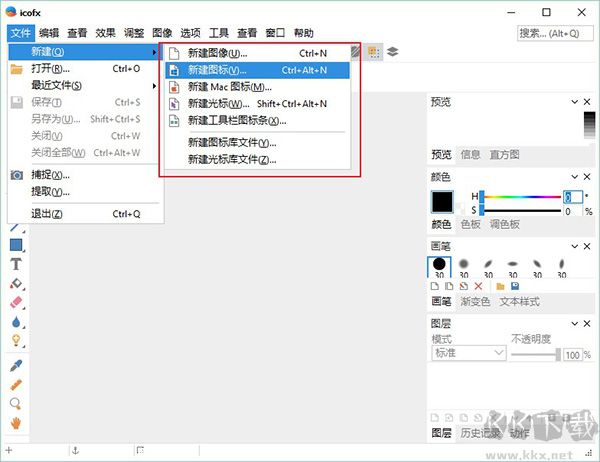
Task: Pick the hard round brush preset
Action: click(439, 267)
